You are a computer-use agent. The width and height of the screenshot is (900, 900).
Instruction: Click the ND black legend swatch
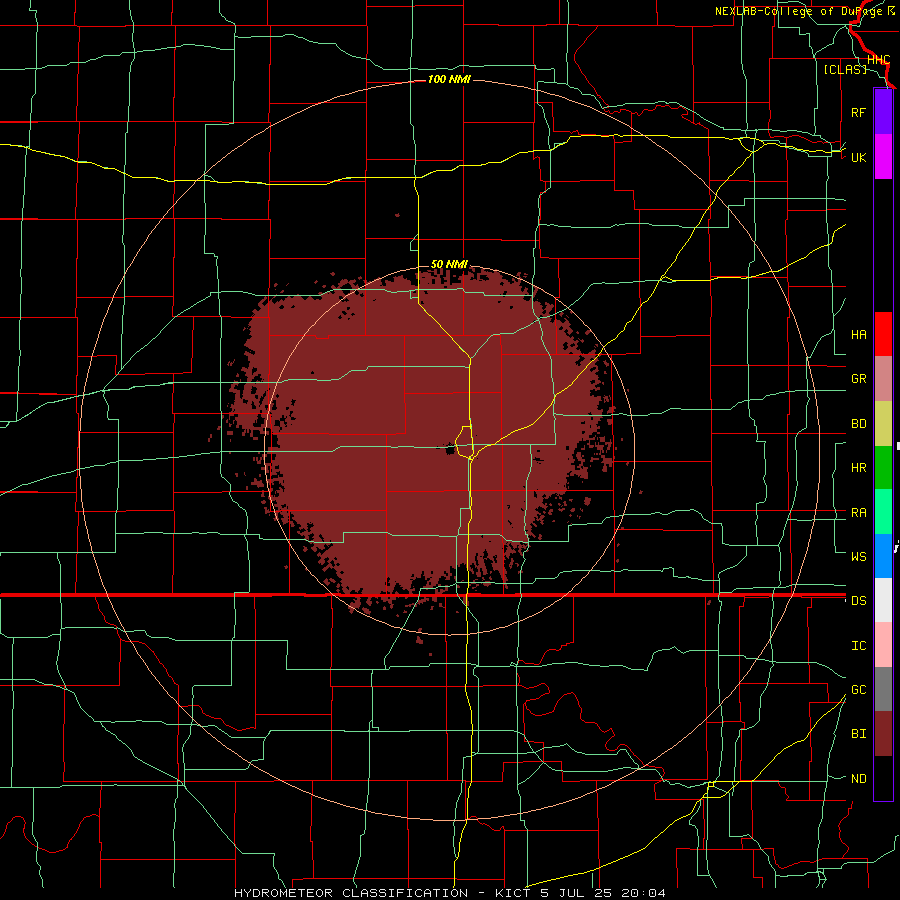point(883,778)
